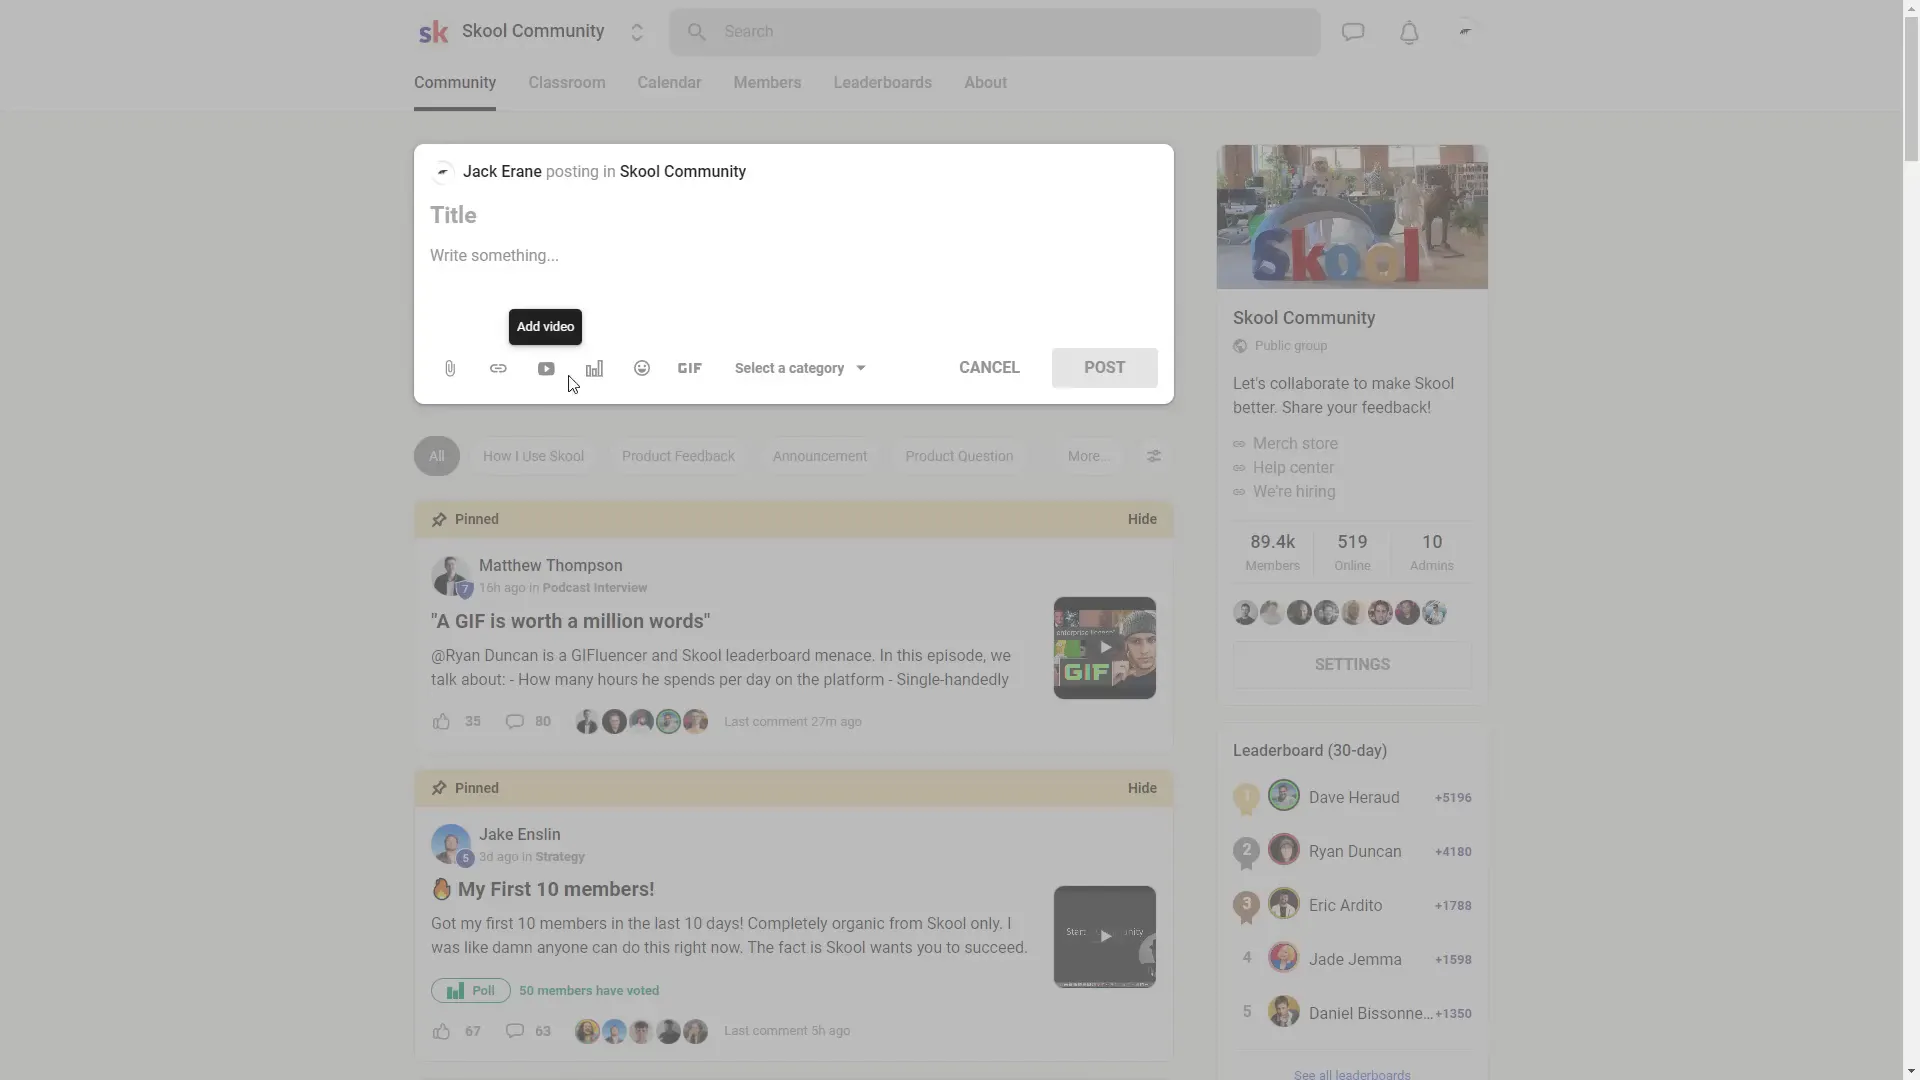Open the Strategy category link
Viewport: 1920px width, 1080px height.
[560, 857]
